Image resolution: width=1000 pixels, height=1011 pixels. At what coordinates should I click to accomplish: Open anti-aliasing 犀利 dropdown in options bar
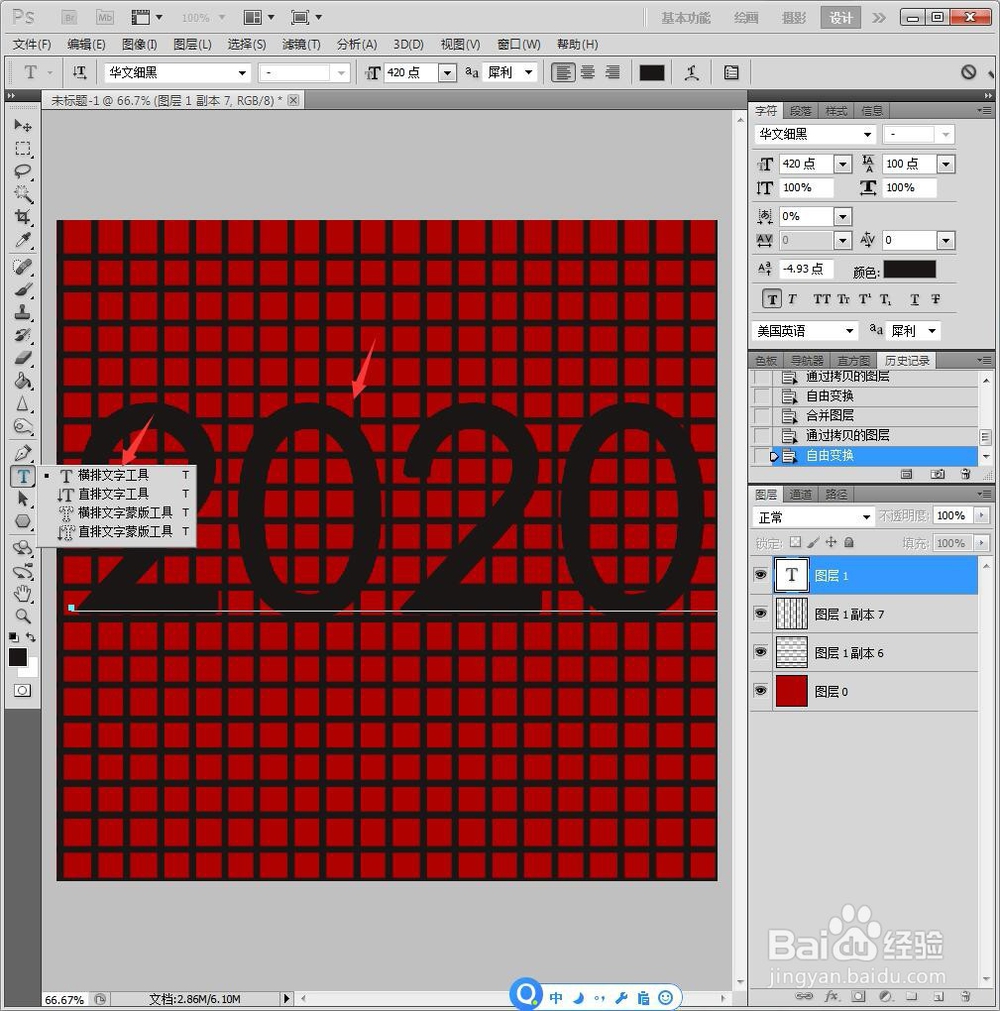(529, 72)
